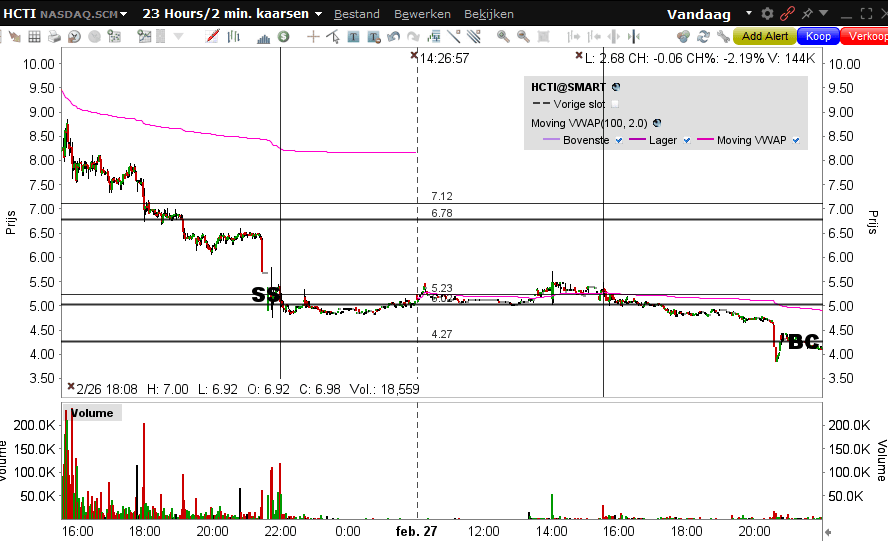
Task: Expand the 23 Hours/2 min. kaarsen dropdown
Action: click(318, 14)
